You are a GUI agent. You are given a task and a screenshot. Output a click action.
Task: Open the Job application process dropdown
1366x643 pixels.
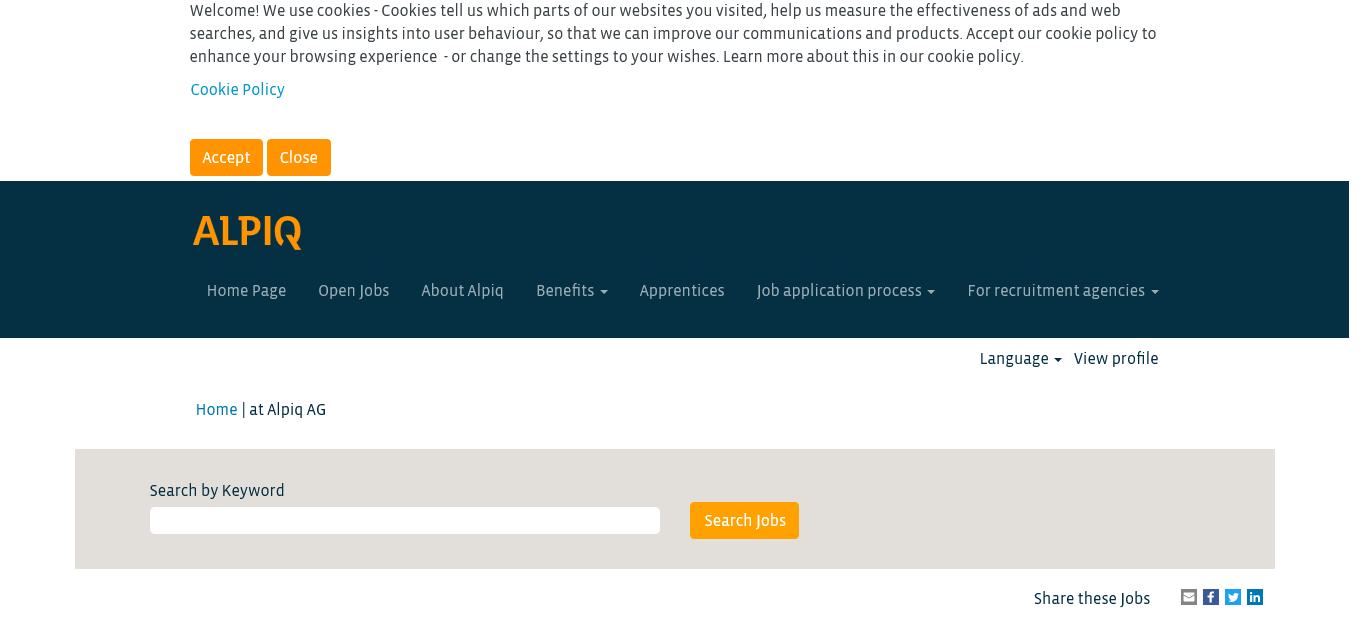point(845,291)
